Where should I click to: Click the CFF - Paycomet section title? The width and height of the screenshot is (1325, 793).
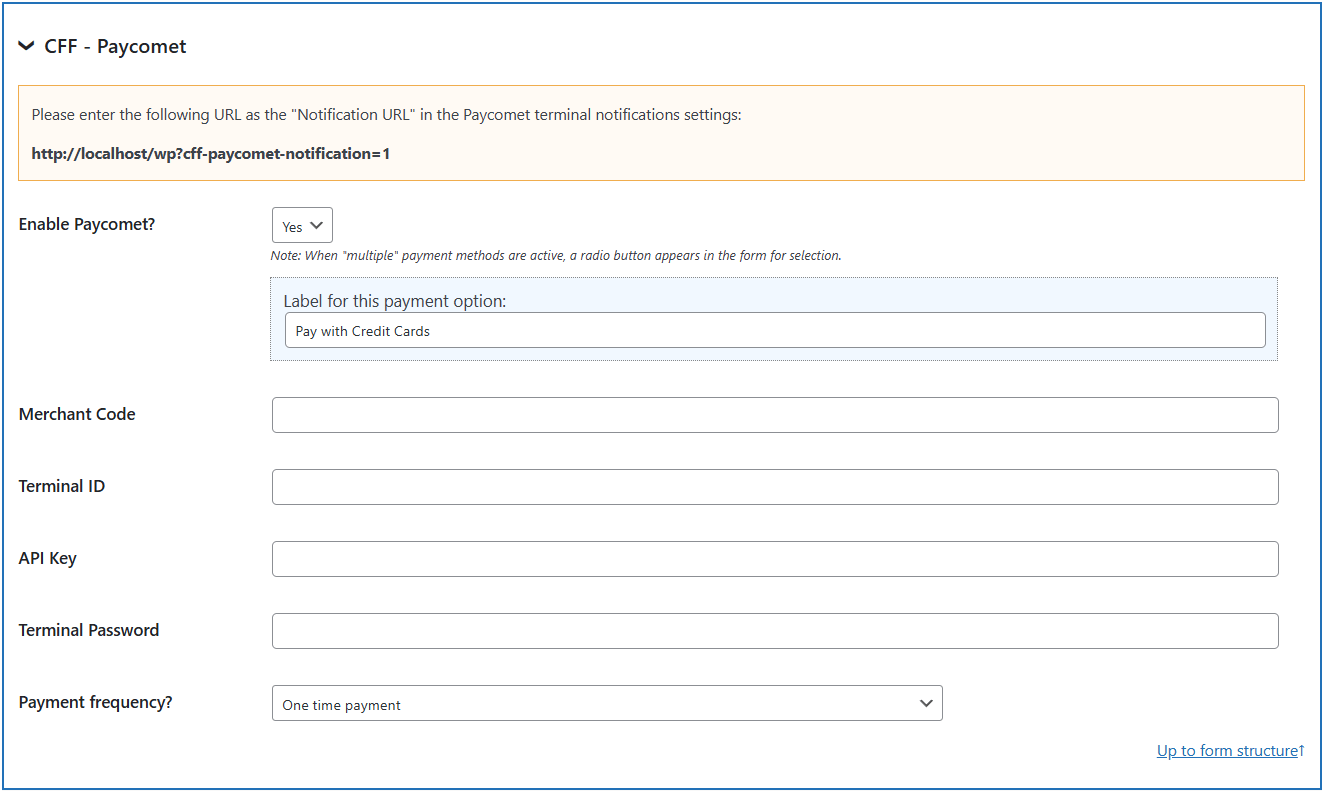tap(115, 47)
